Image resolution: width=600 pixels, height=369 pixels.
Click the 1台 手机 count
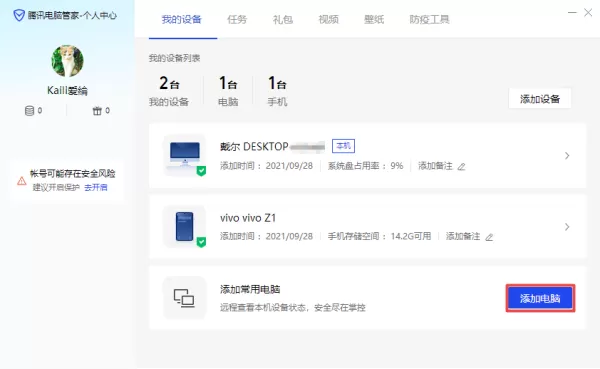[x=277, y=91]
